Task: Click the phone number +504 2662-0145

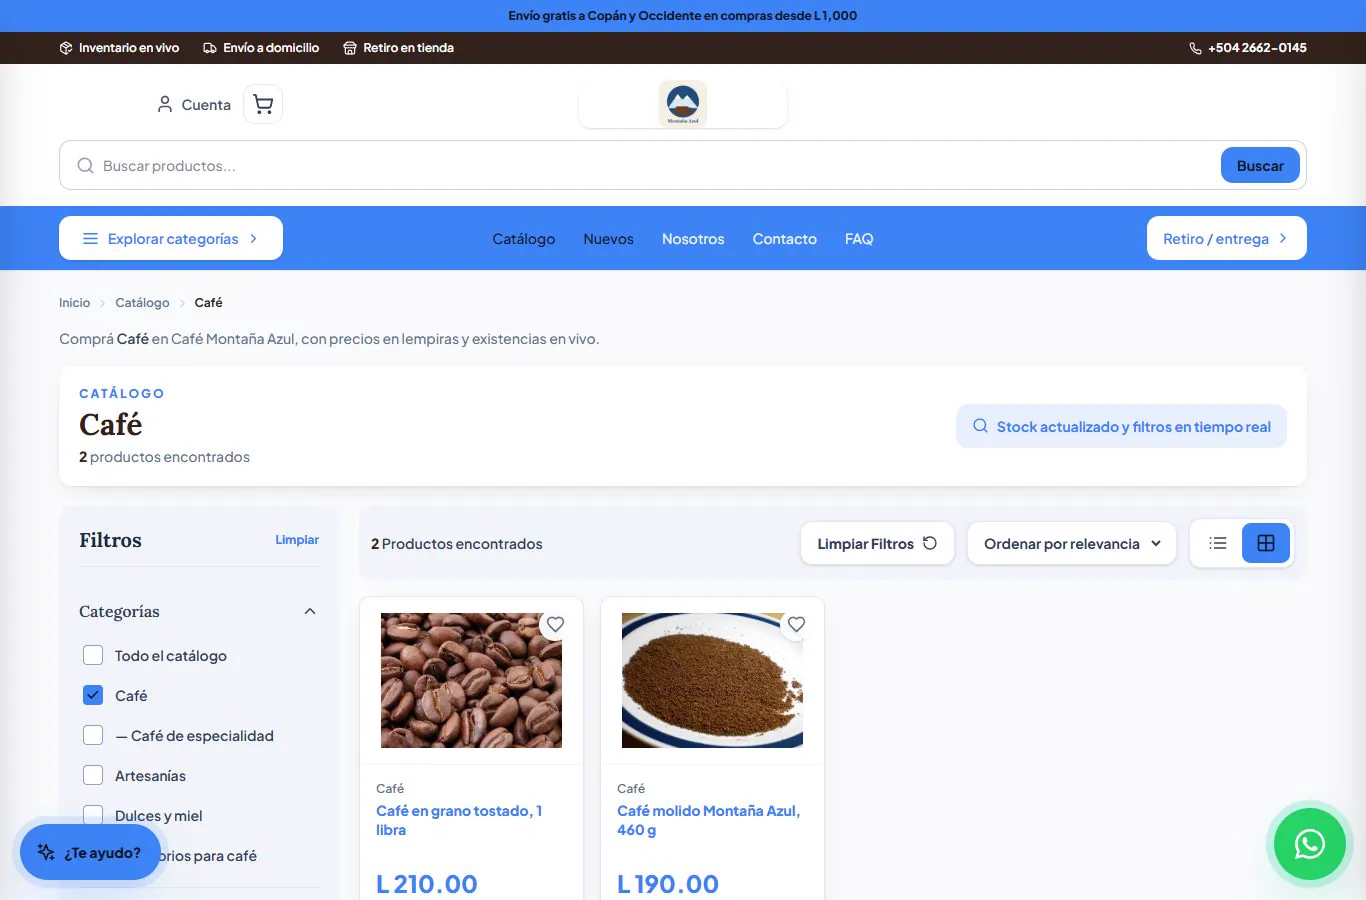Action: (1248, 48)
